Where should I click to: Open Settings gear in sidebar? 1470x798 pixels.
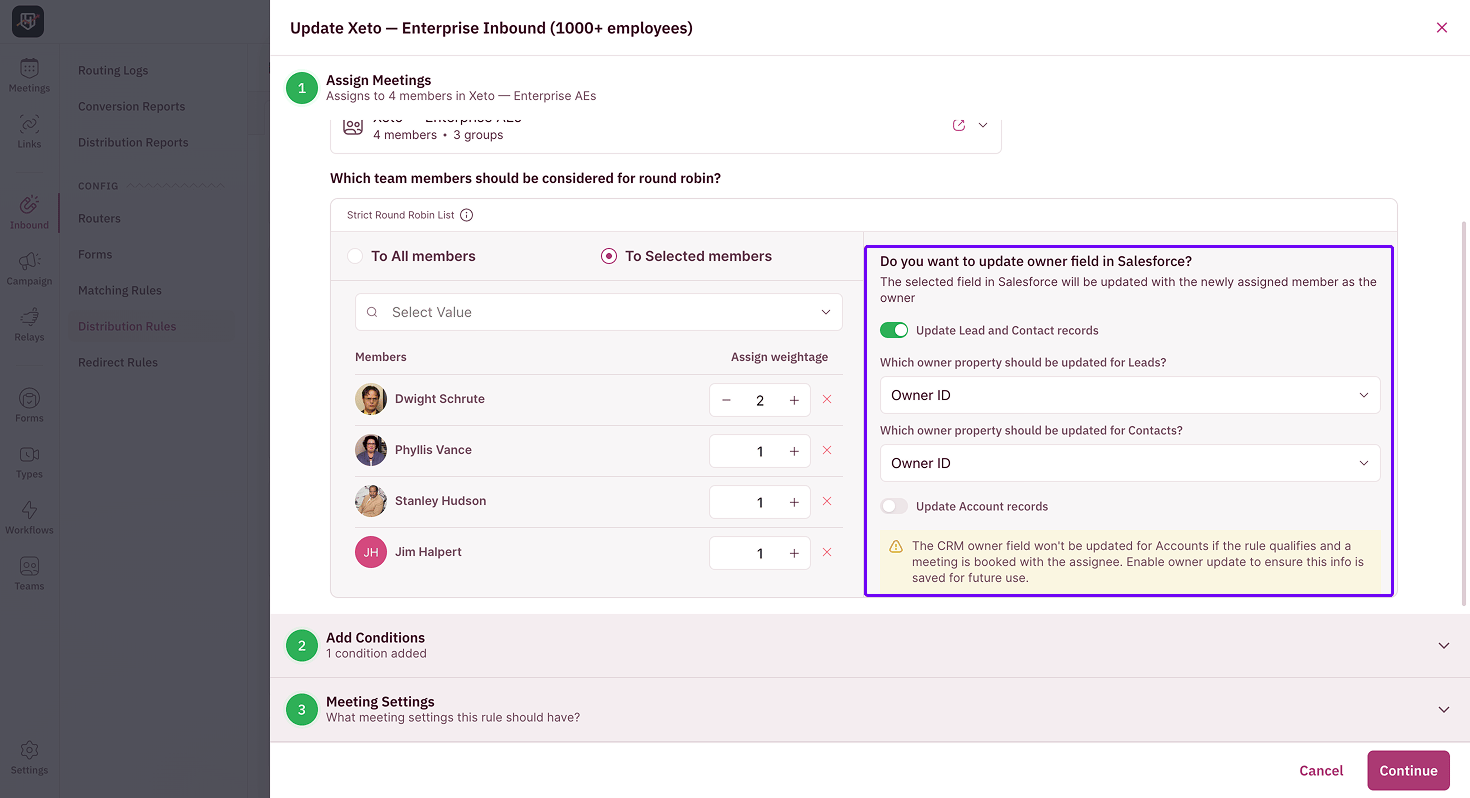[x=29, y=757]
